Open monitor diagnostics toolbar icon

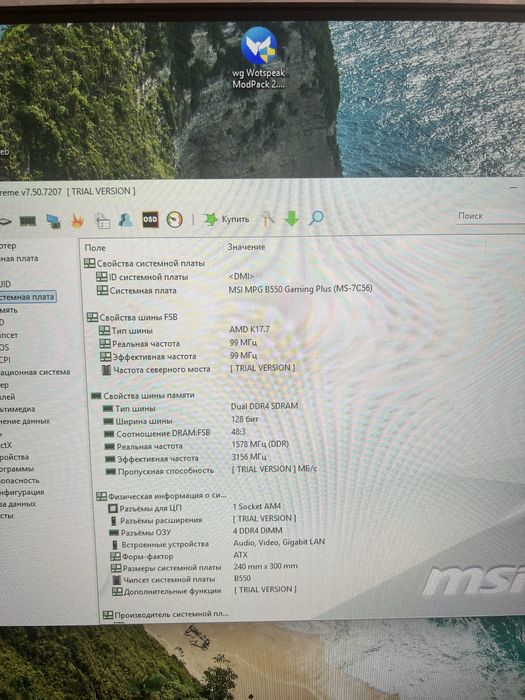click(54, 221)
